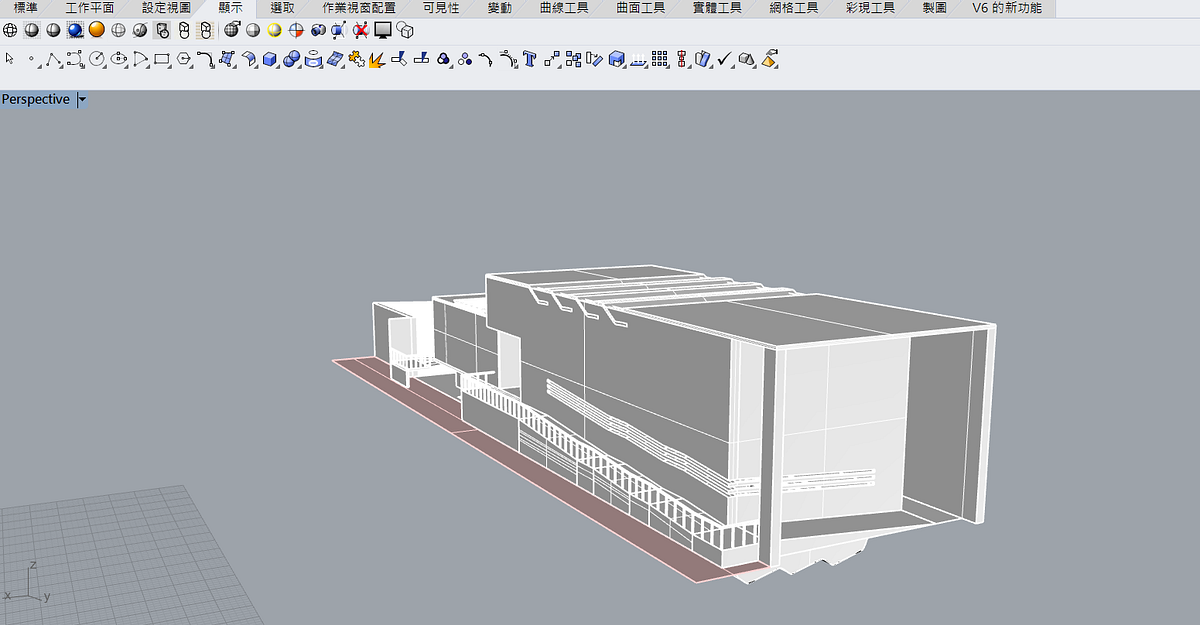Image resolution: width=1200 pixels, height=625 pixels.
Task: Expand the Arc tool flyout triangle
Action: [148, 67]
